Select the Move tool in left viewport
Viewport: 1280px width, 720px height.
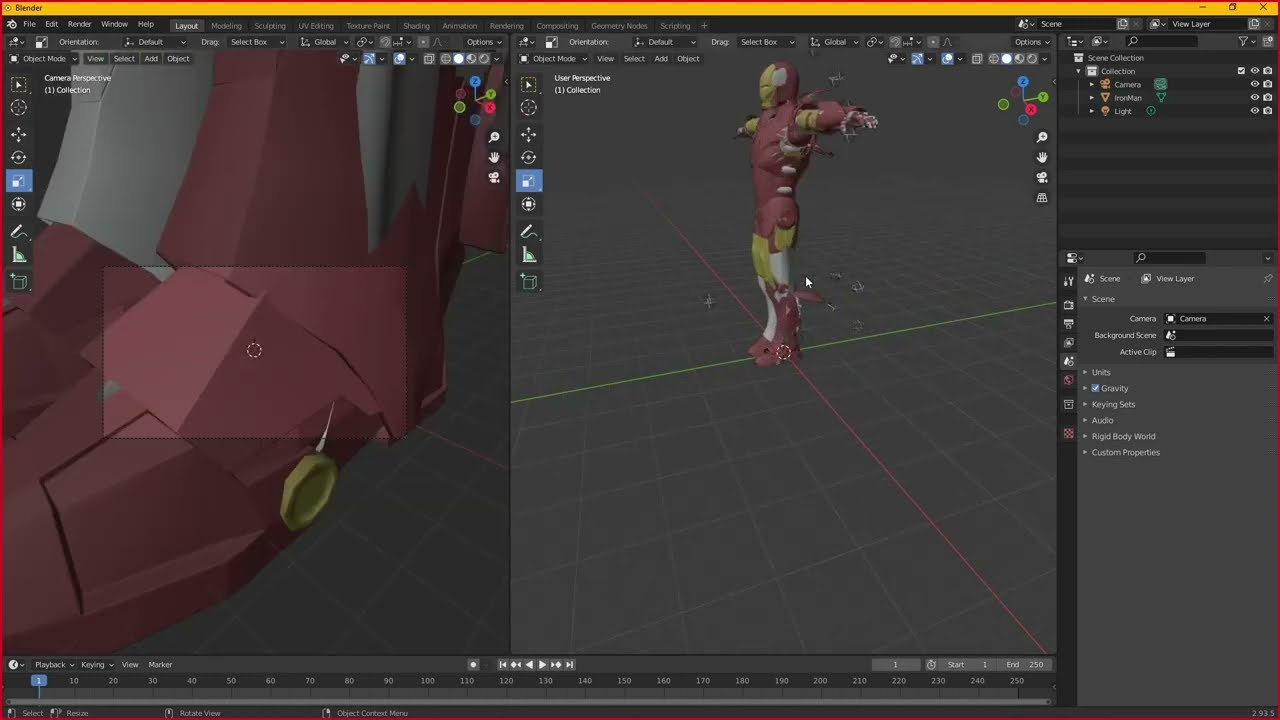(x=19, y=134)
